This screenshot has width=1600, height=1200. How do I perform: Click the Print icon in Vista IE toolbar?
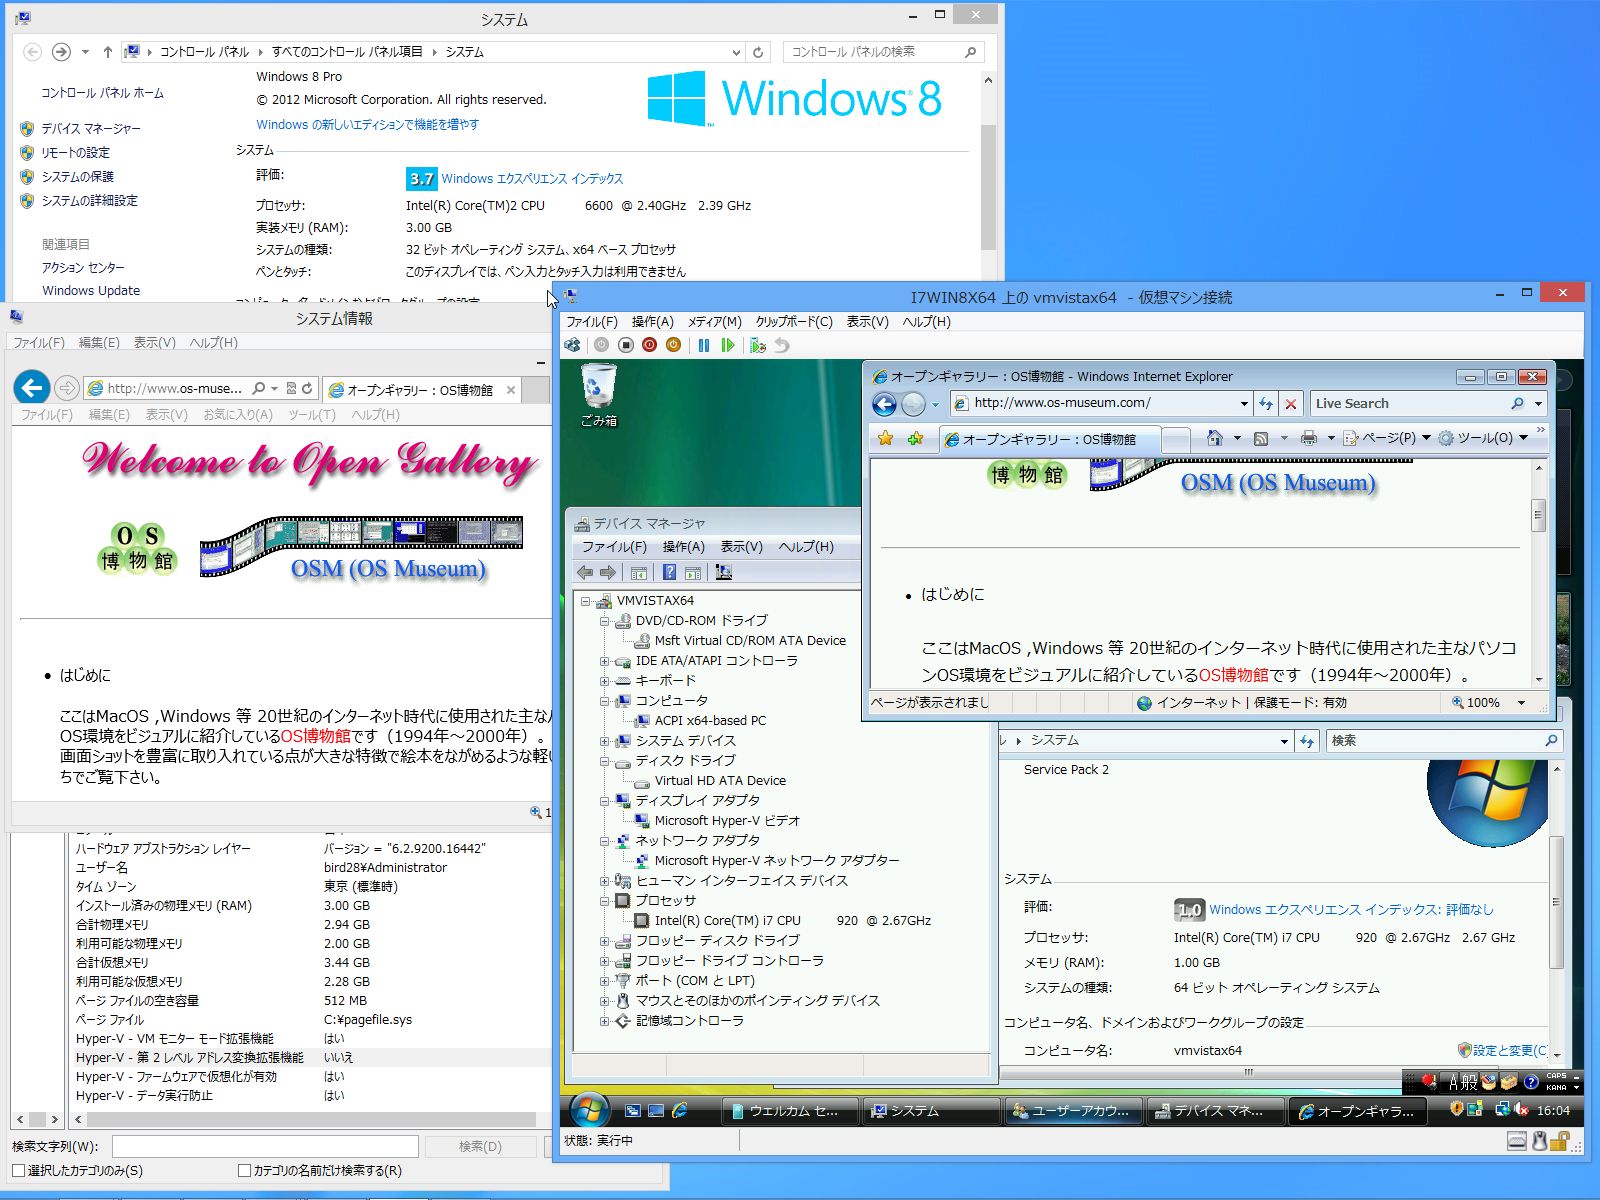(x=1309, y=438)
